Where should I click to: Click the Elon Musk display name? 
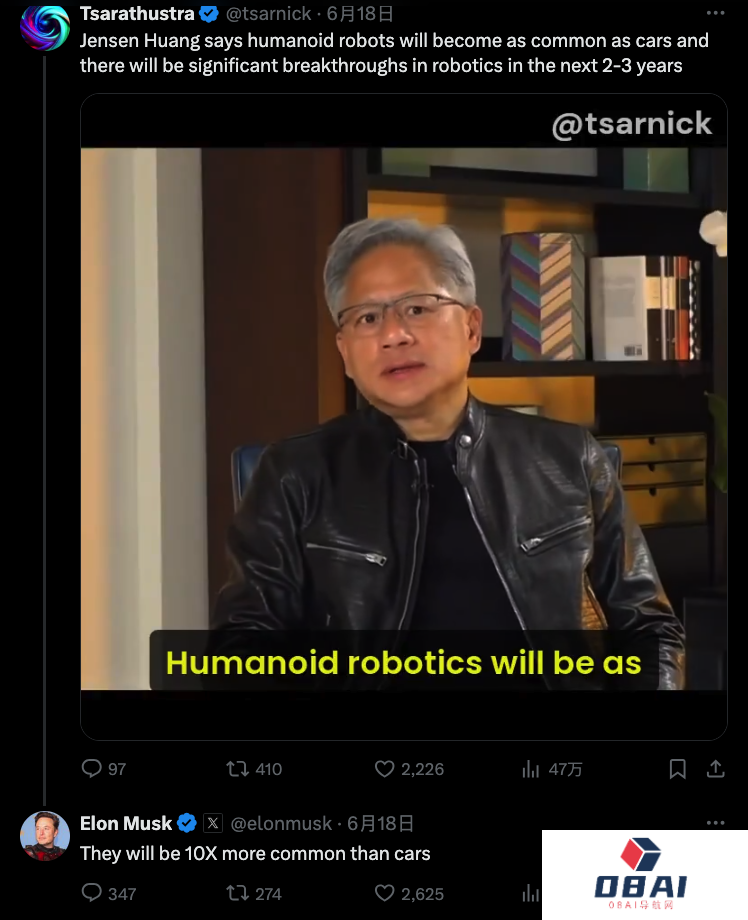(x=126, y=823)
